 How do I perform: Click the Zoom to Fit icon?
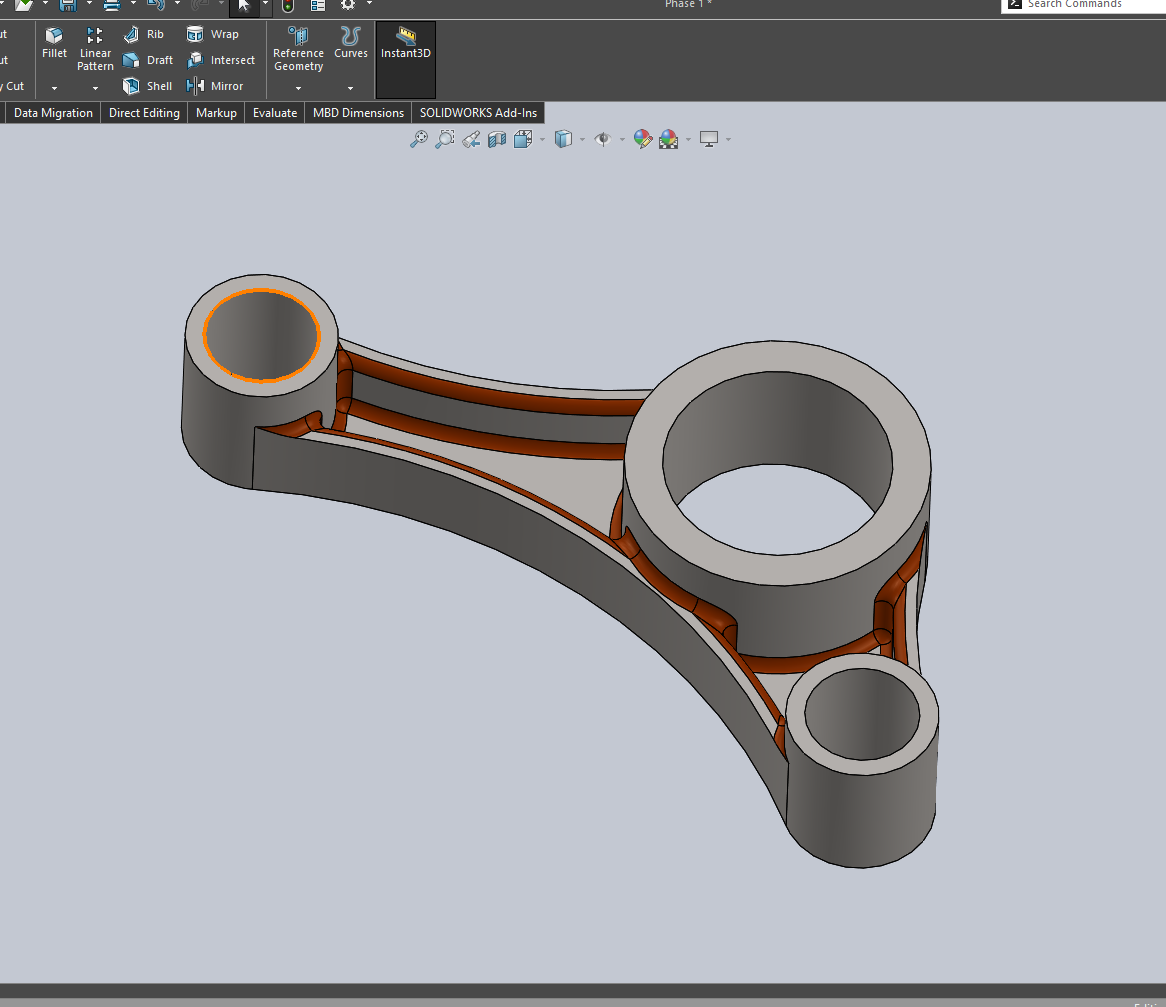click(419, 139)
